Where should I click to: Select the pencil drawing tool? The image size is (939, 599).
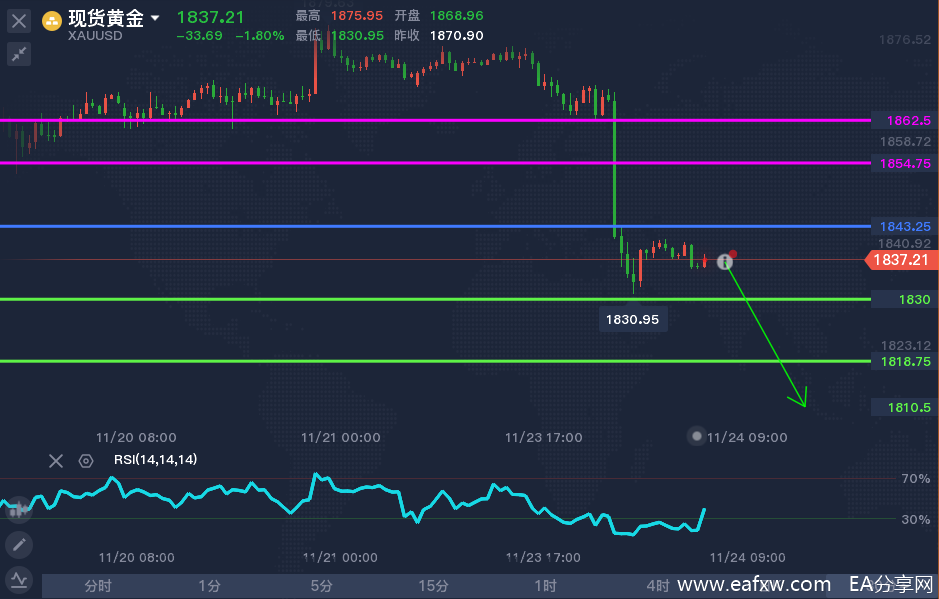[19, 545]
